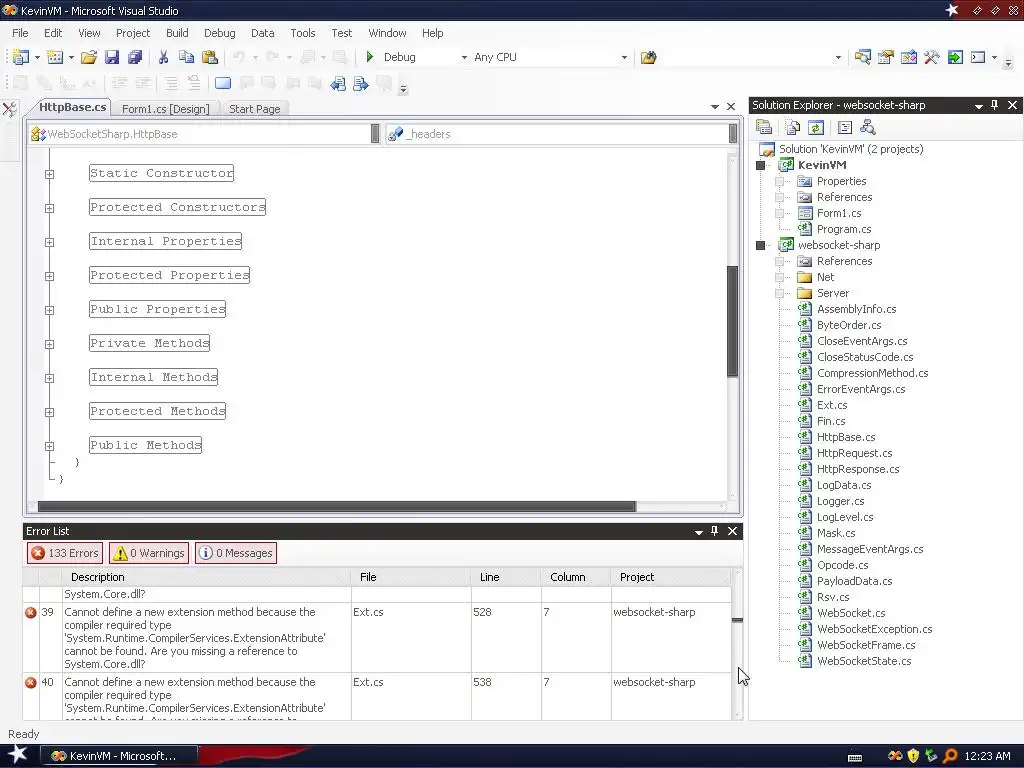The image size is (1024, 768).
Task: Click Show All Files in Solution Explorer
Action: [x=792, y=127]
